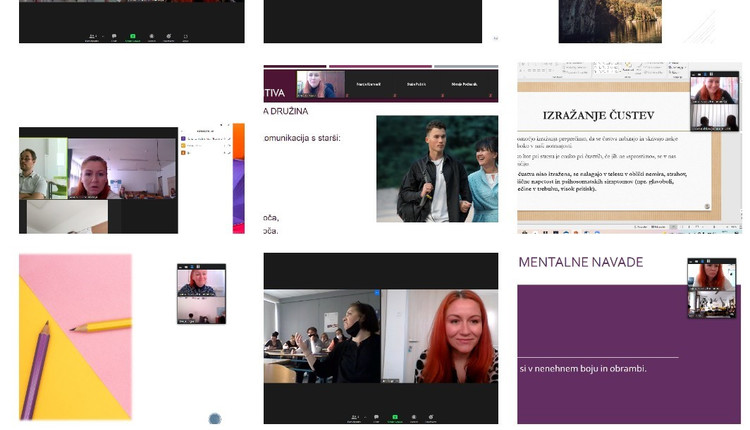Click the PowerPoint ribbon above Izražanje Čustev slide

click(600, 72)
